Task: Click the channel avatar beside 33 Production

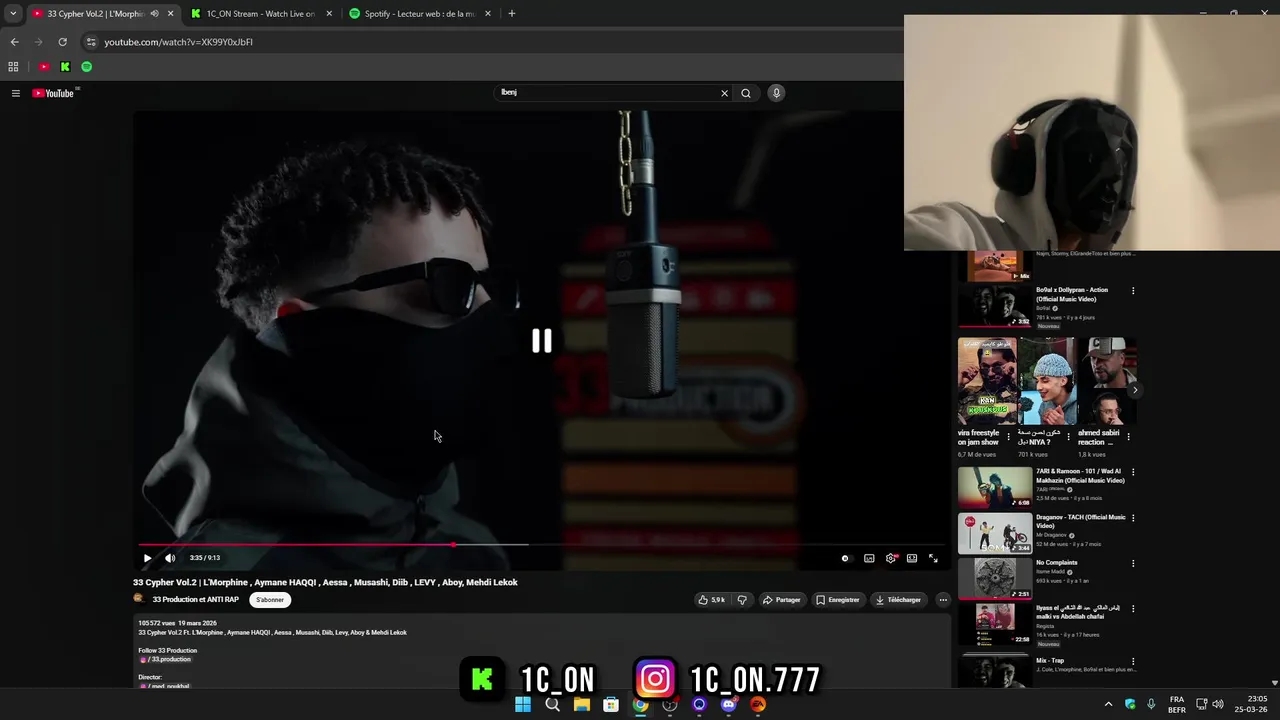Action: [x=139, y=599]
